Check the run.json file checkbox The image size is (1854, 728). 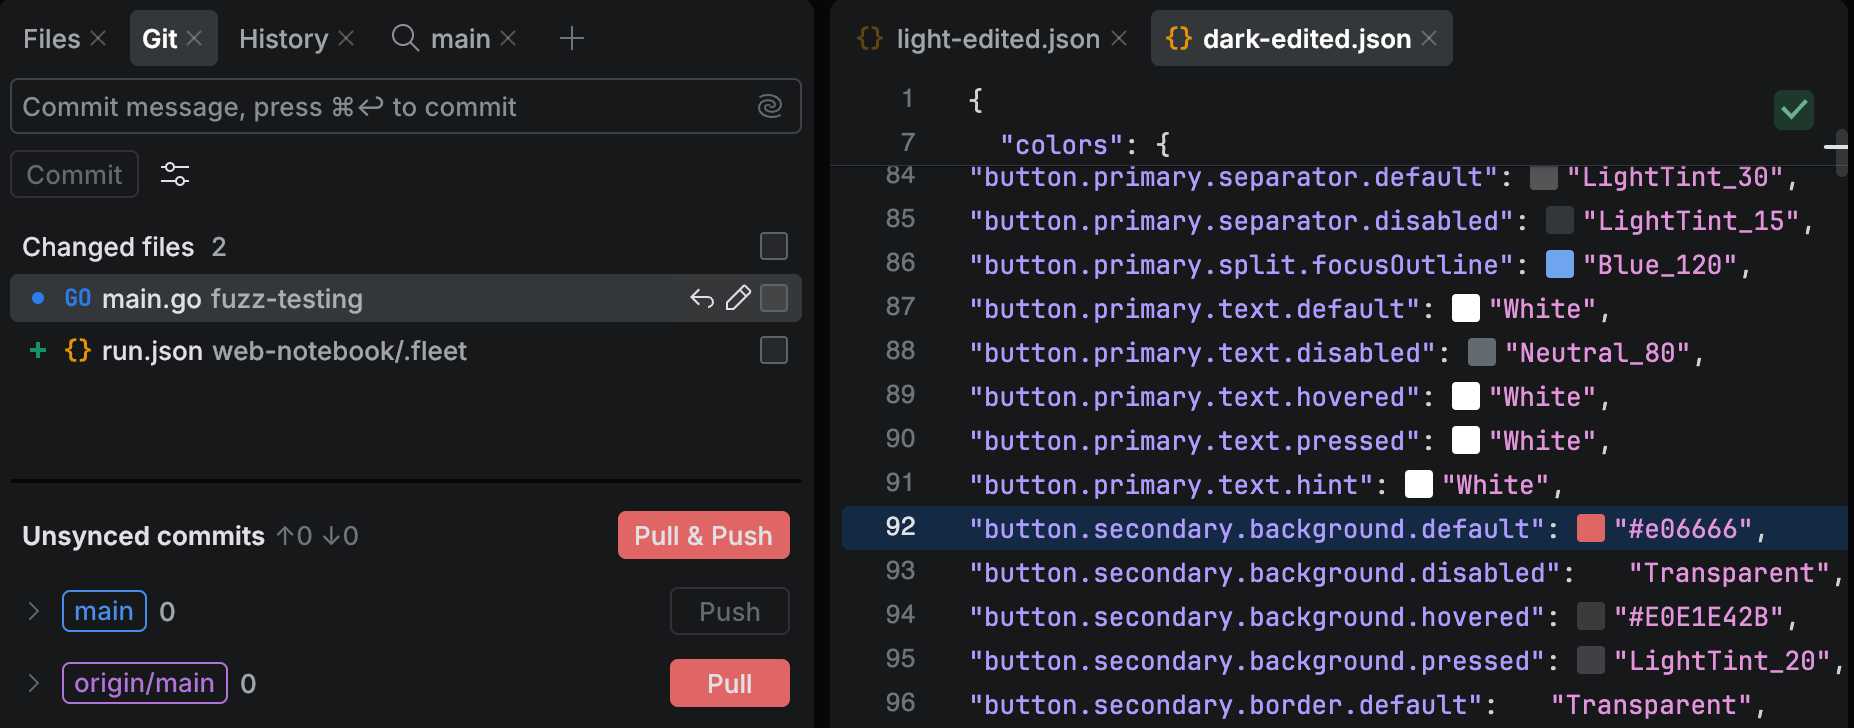tap(773, 350)
